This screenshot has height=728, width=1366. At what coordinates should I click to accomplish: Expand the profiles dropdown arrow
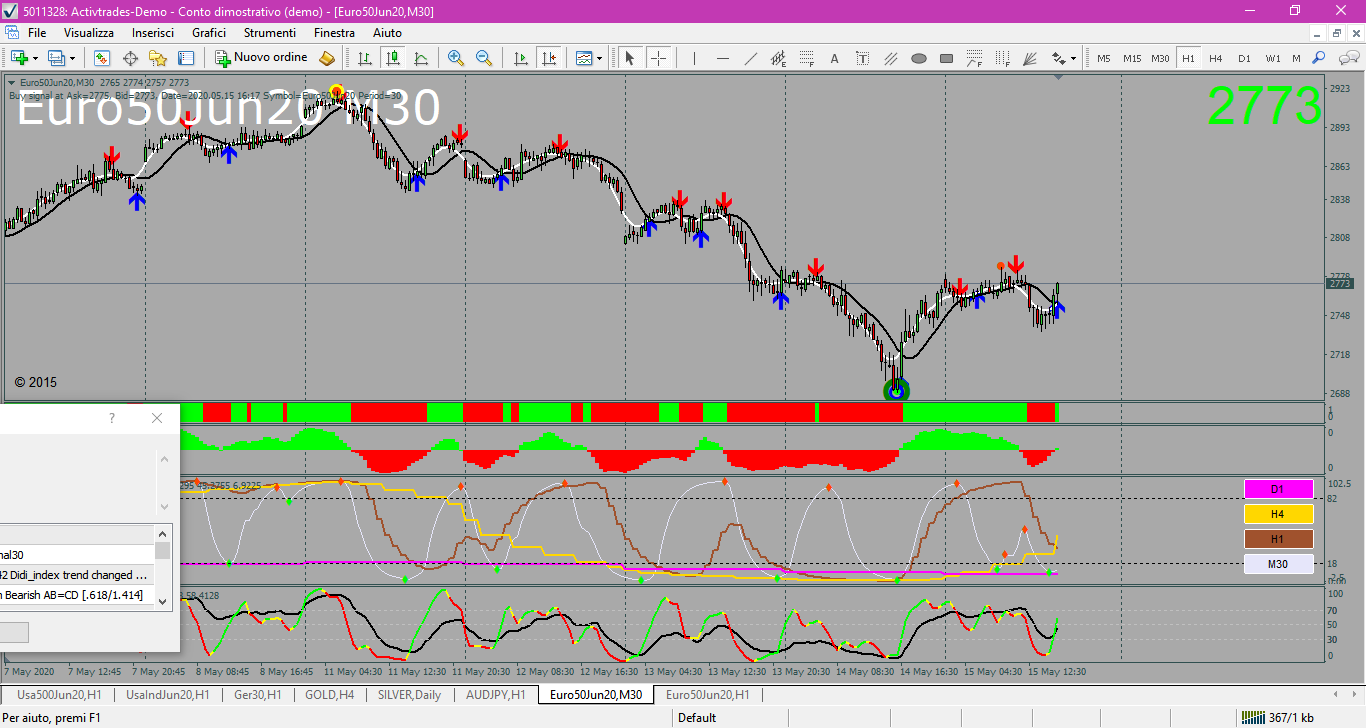pyautogui.click(x=72, y=58)
